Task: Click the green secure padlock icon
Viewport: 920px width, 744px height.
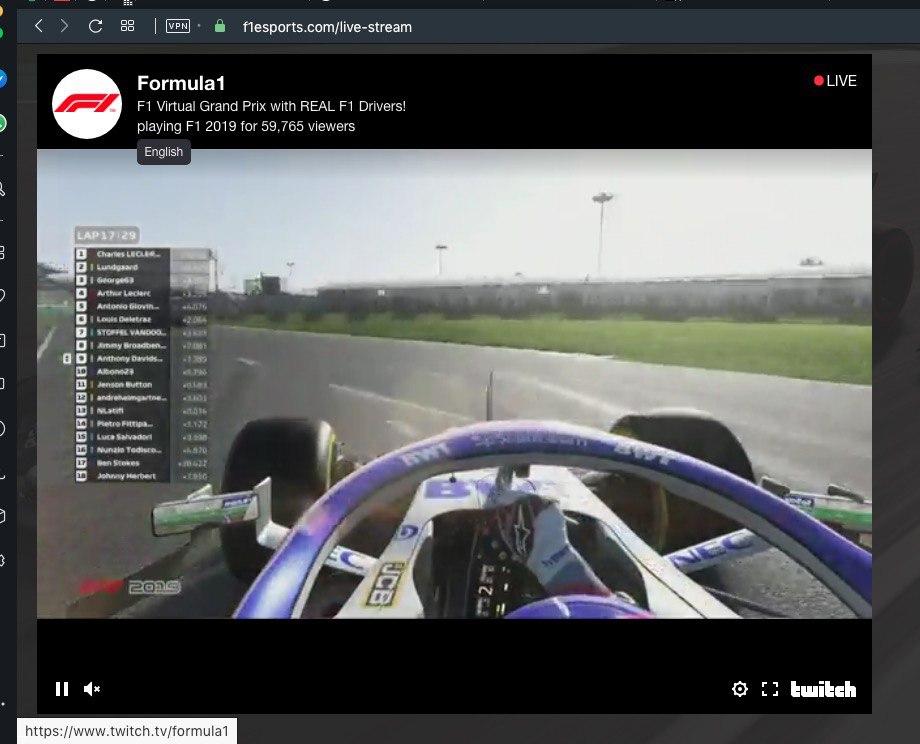Action: (x=220, y=26)
